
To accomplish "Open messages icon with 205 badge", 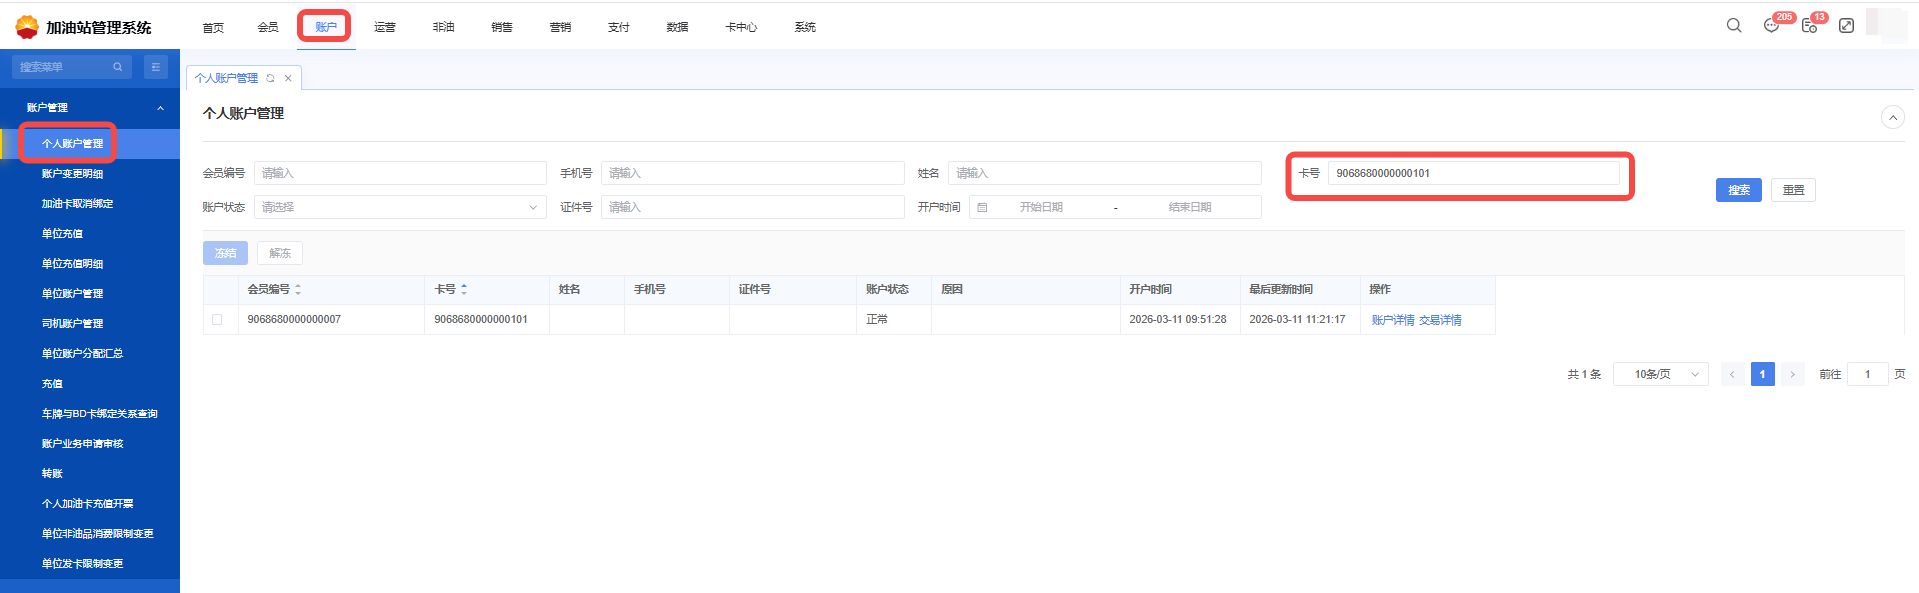I will coord(1771,26).
